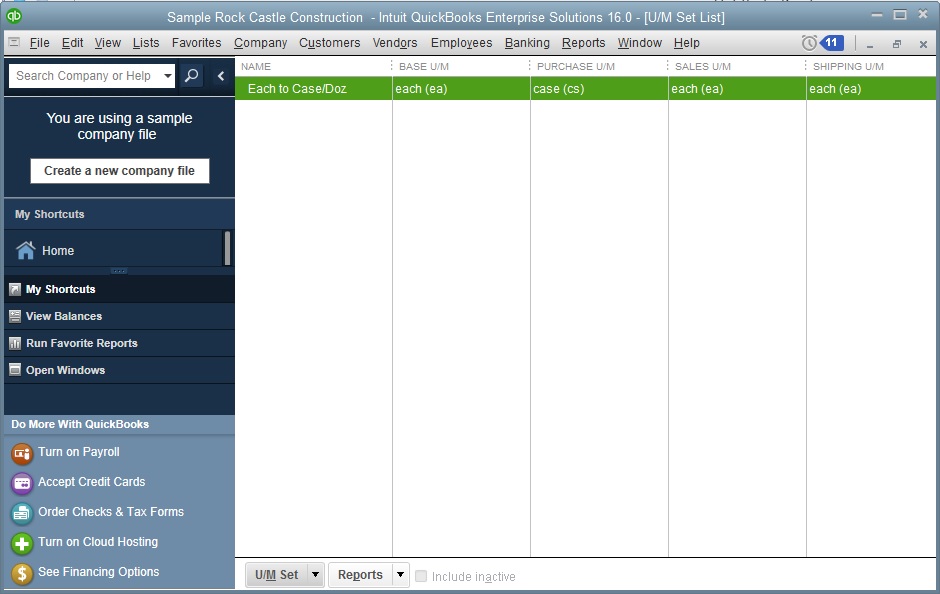Open the Vendors menu

tap(395, 43)
